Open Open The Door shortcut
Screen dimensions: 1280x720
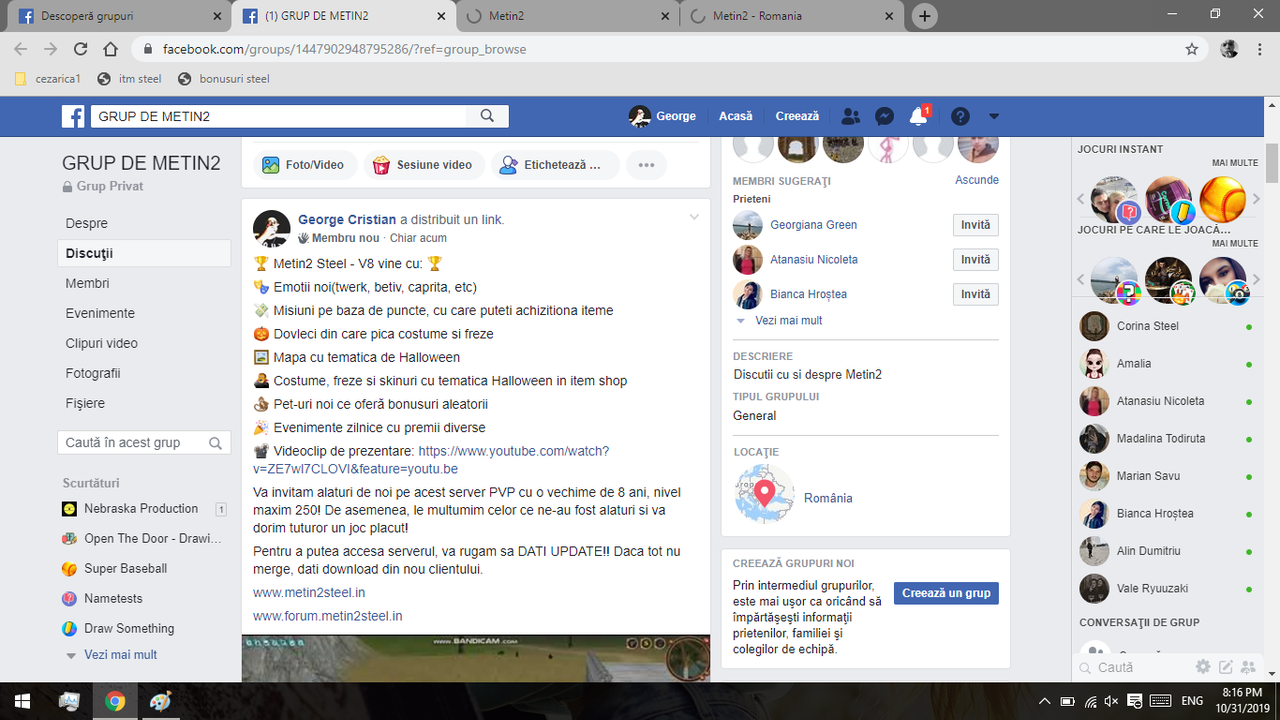click(141, 538)
